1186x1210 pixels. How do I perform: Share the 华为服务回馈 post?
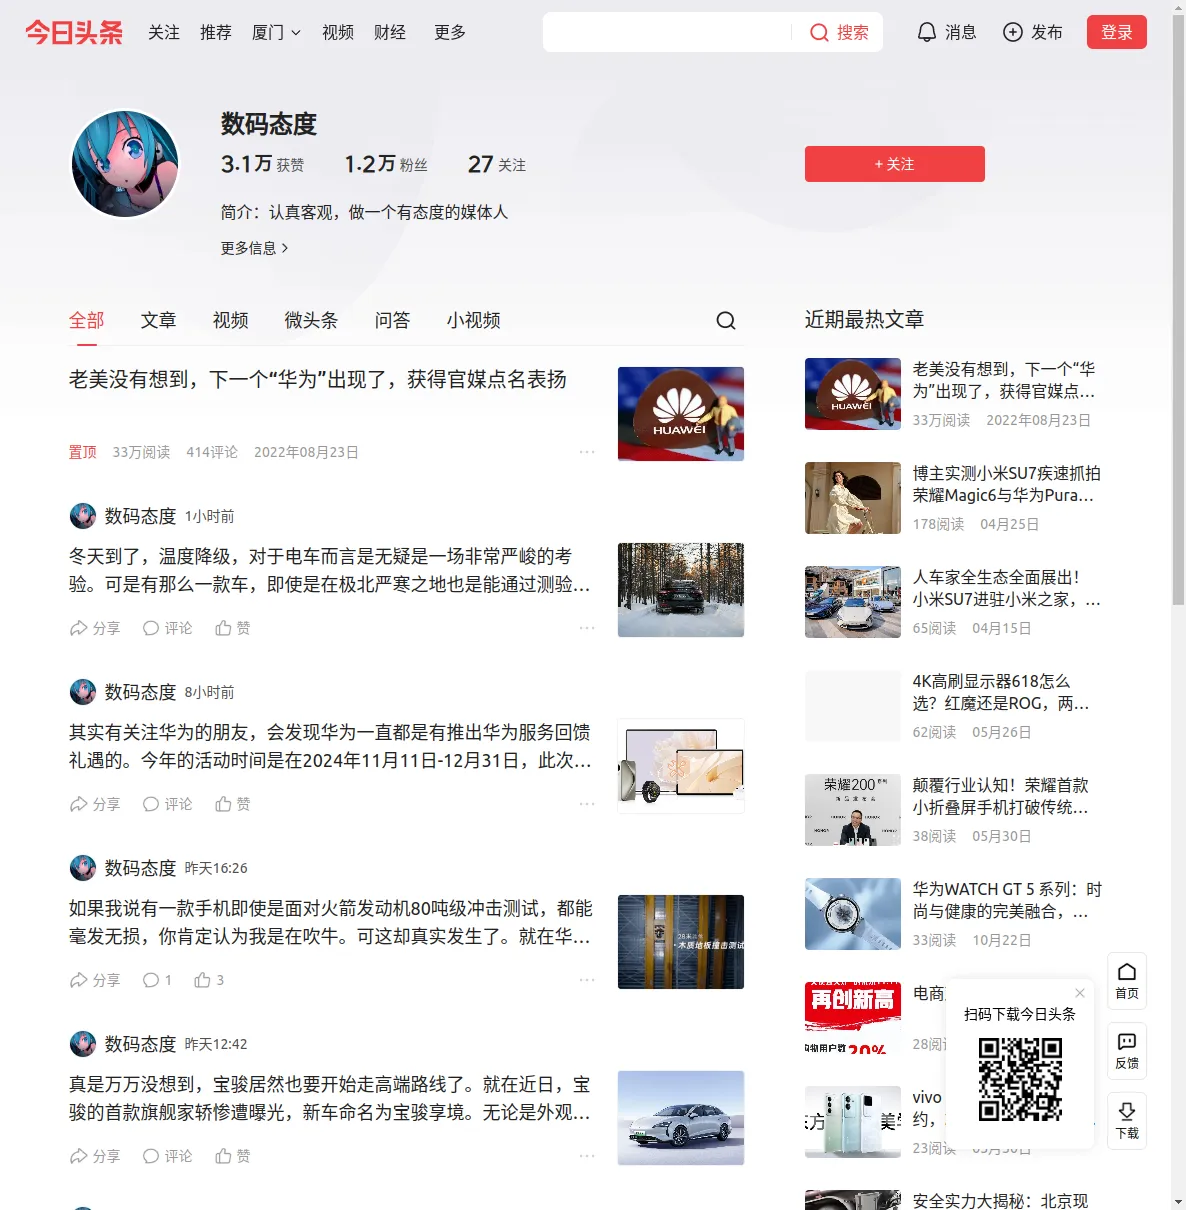tap(95, 804)
